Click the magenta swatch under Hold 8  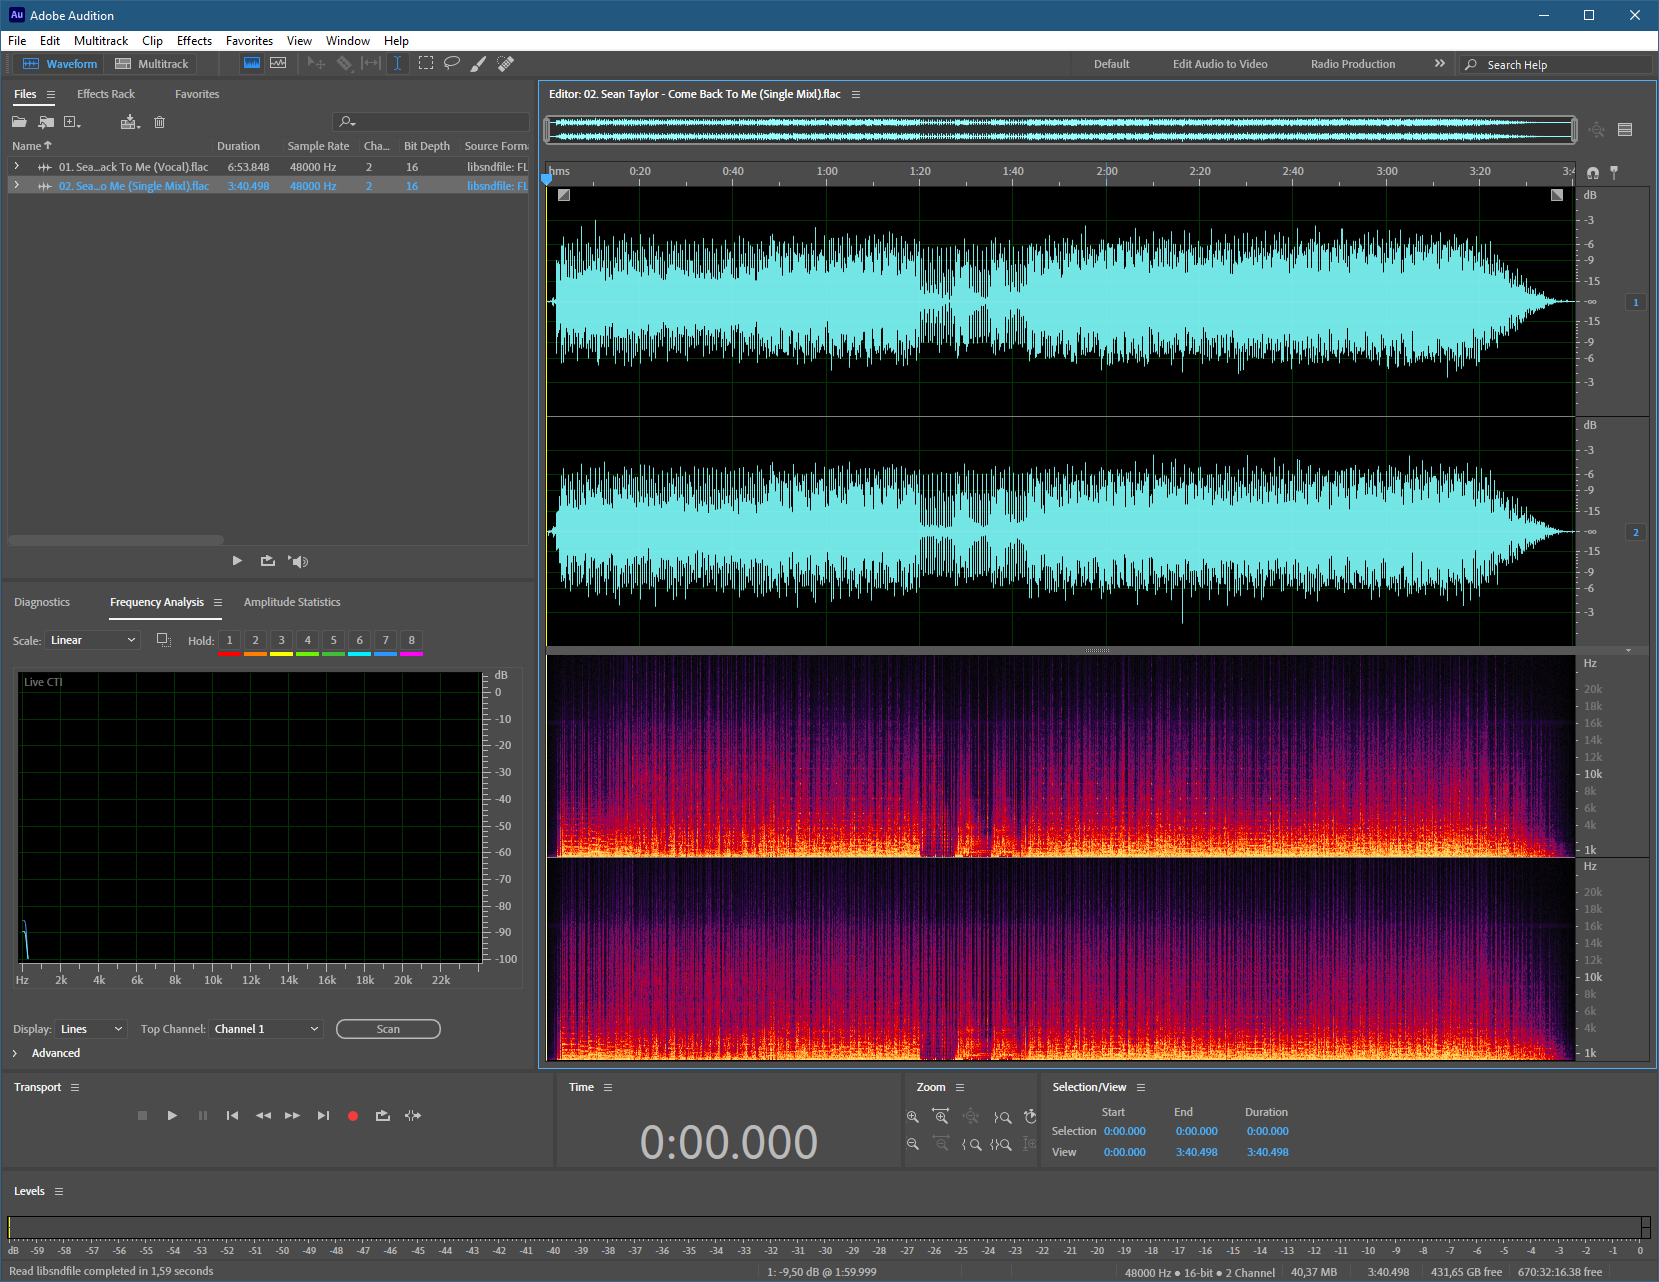411,654
